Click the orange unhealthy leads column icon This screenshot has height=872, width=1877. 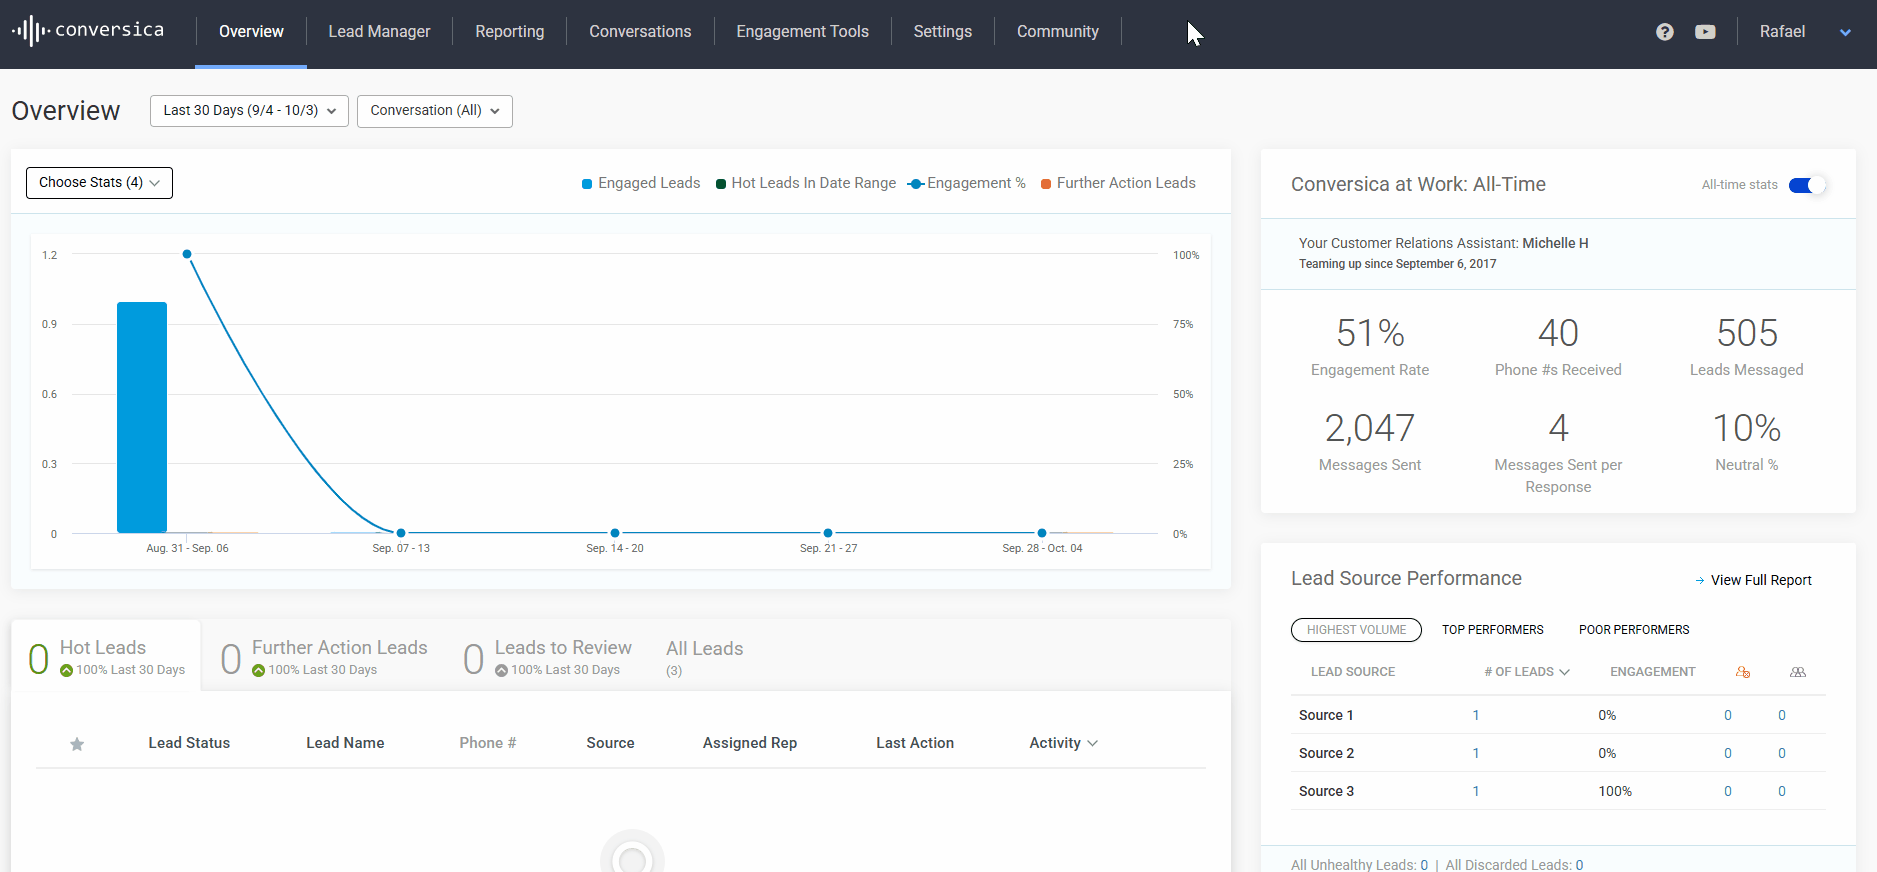click(1742, 672)
